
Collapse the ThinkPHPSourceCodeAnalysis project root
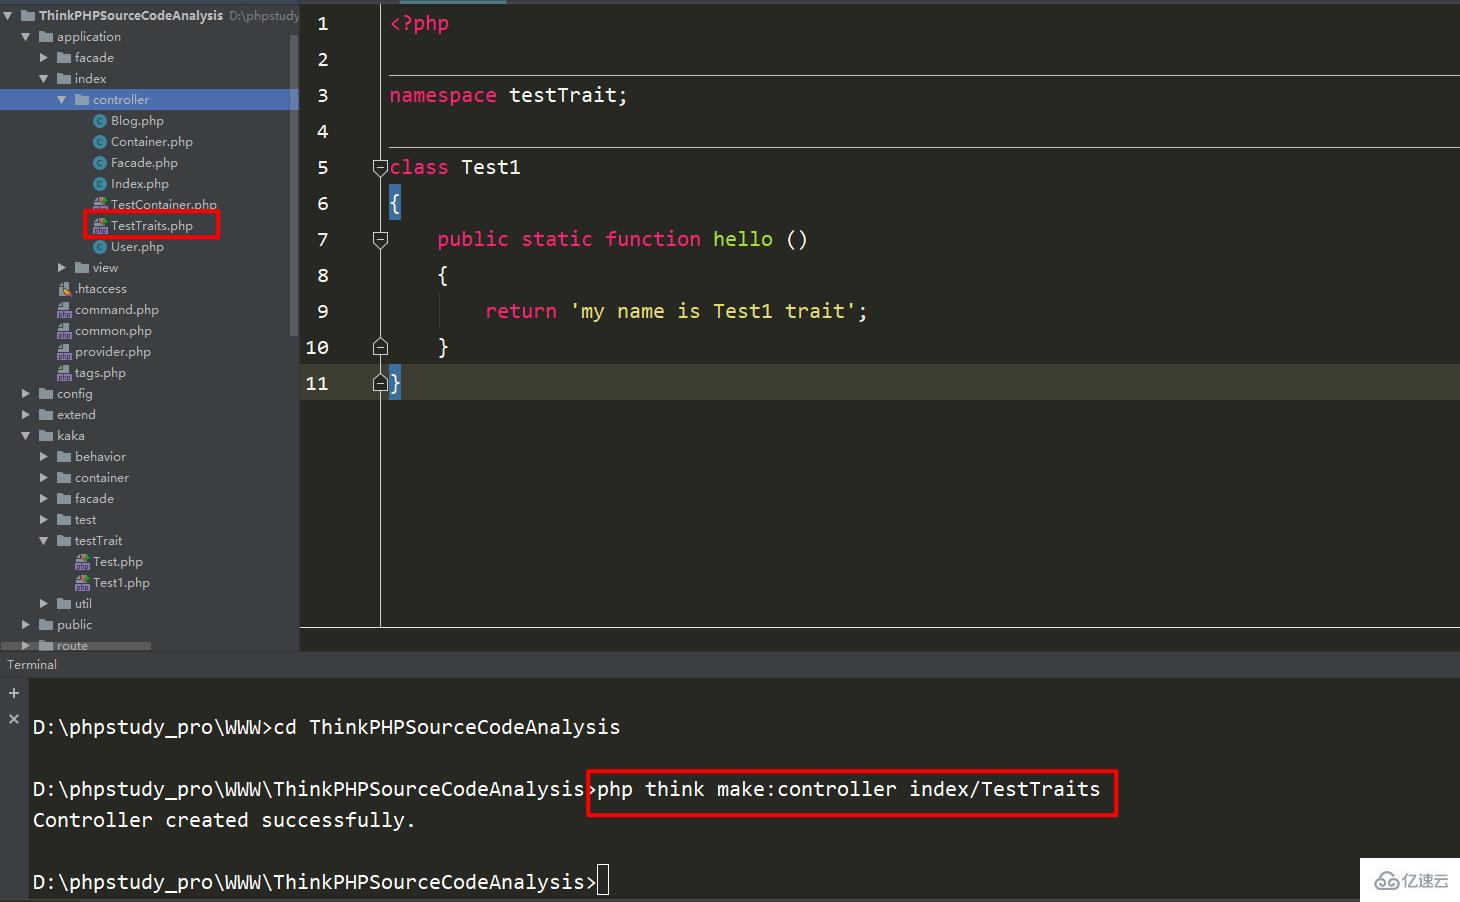[x=8, y=16]
